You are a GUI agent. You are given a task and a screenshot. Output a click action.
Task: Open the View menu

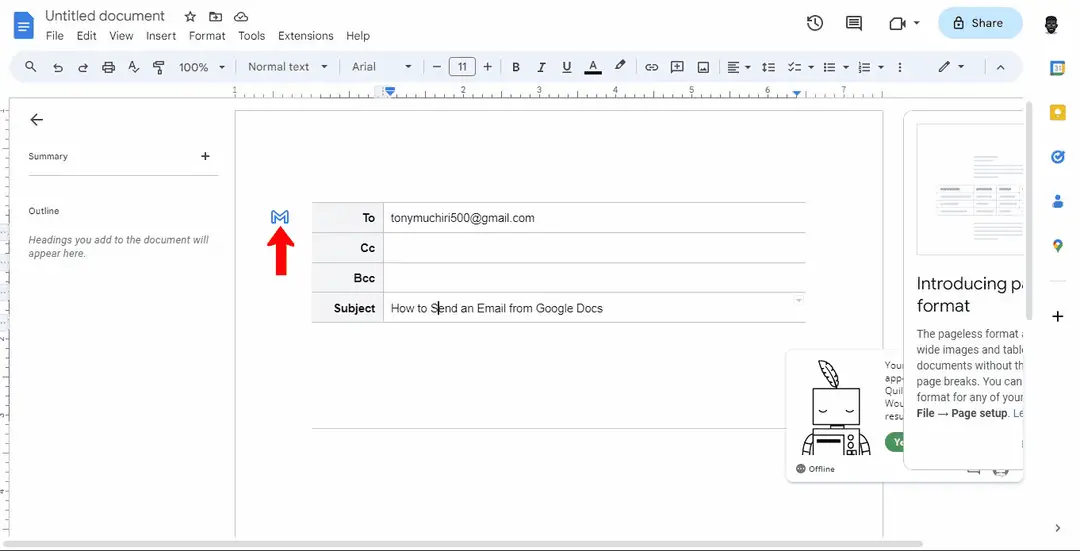coord(121,36)
